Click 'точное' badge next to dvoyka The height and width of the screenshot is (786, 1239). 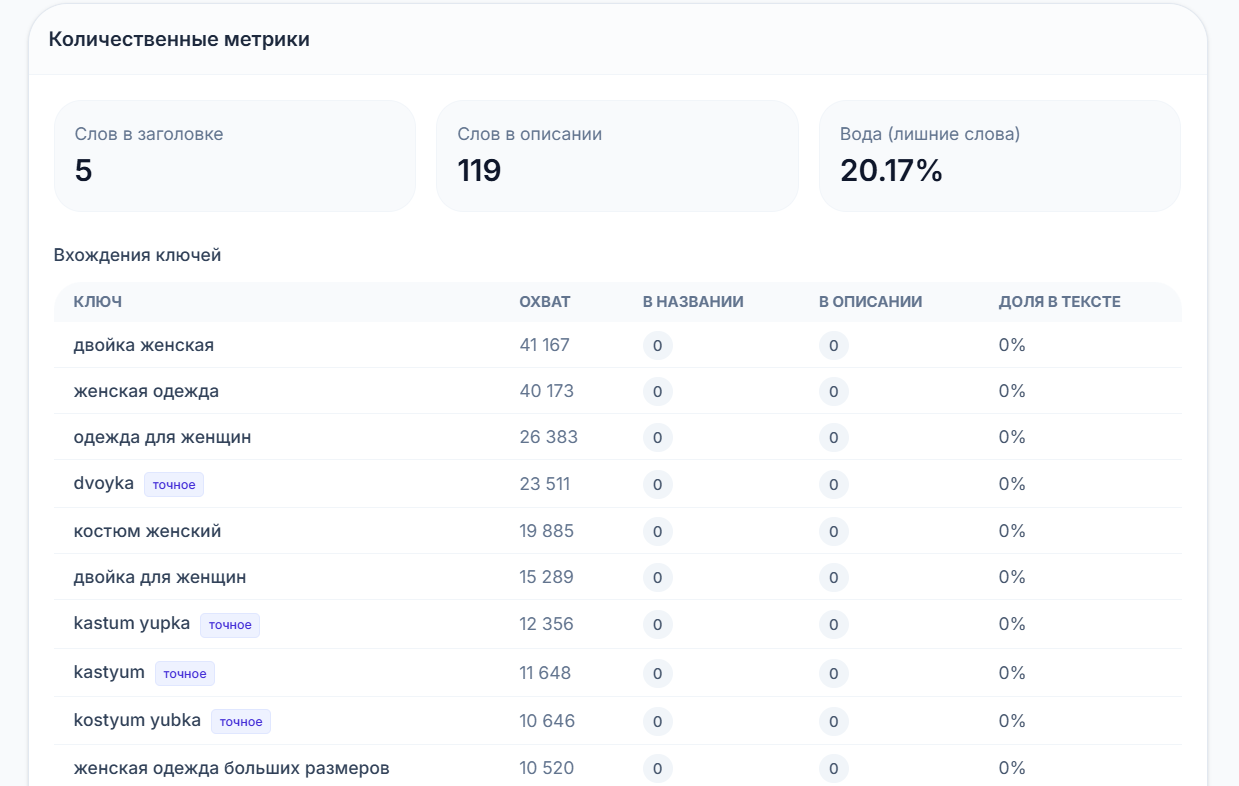[x=174, y=485]
